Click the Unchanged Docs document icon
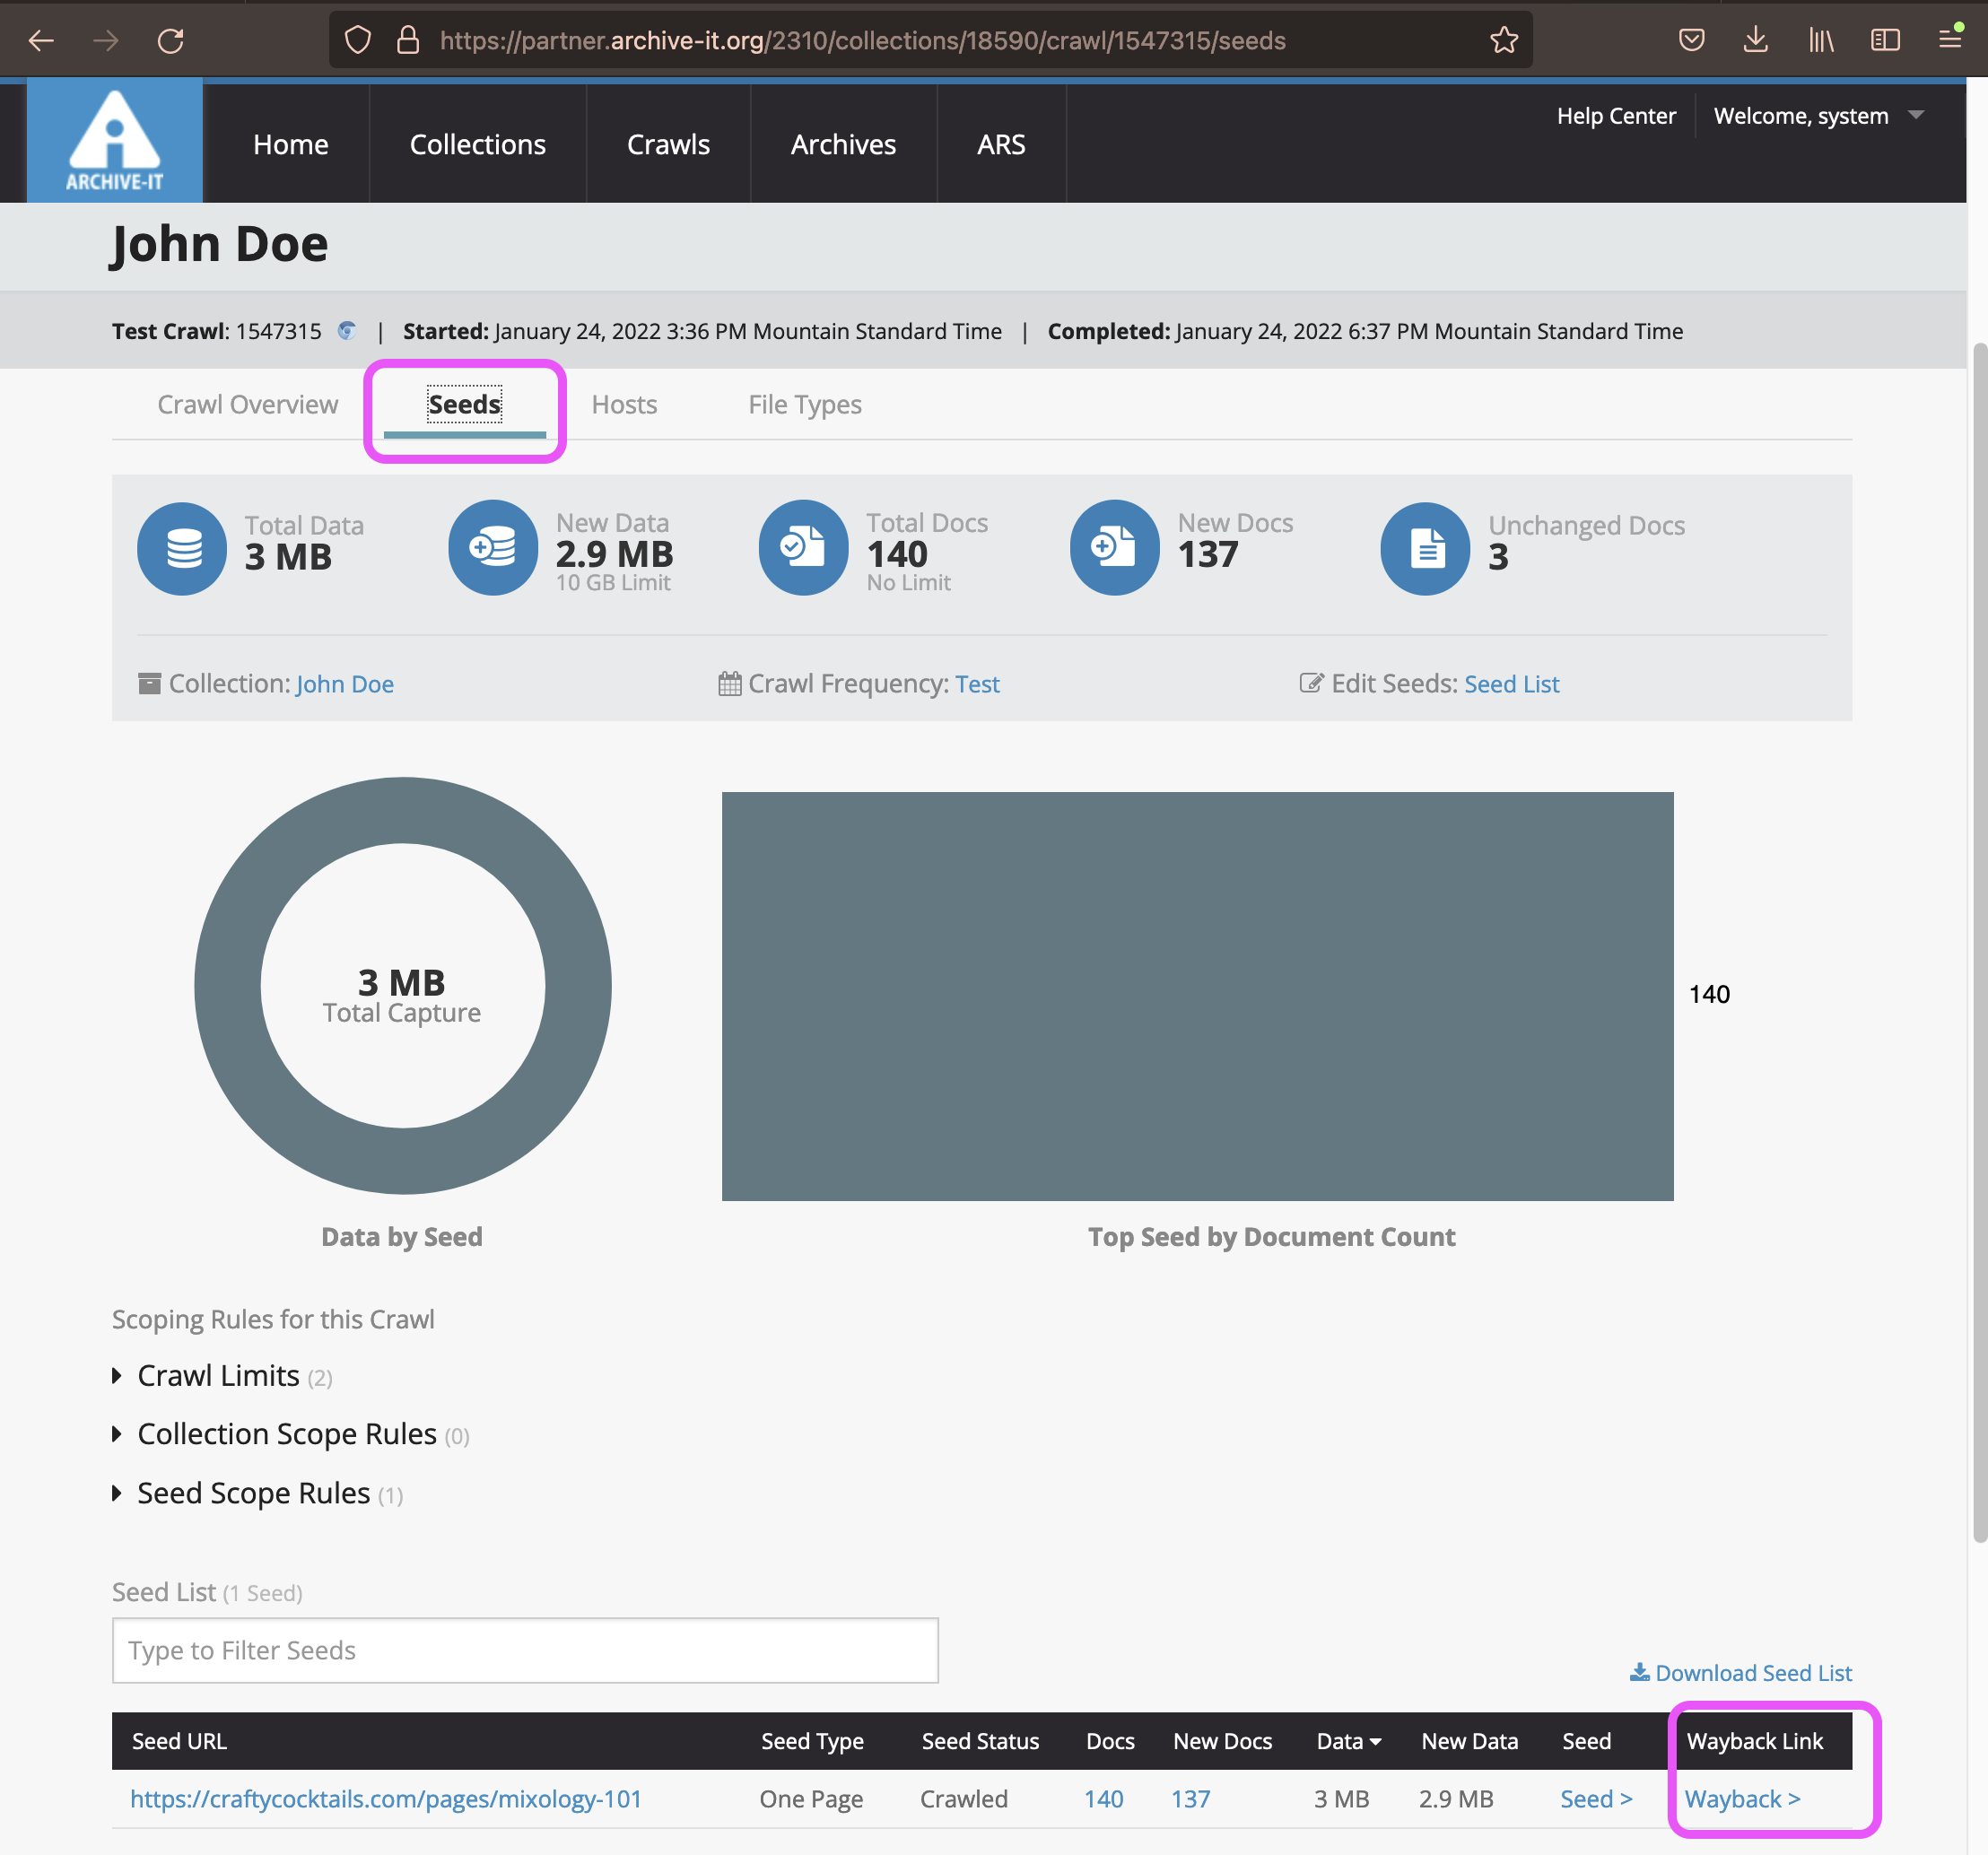The image size is (1988, 1855). tap(1425, 547)
